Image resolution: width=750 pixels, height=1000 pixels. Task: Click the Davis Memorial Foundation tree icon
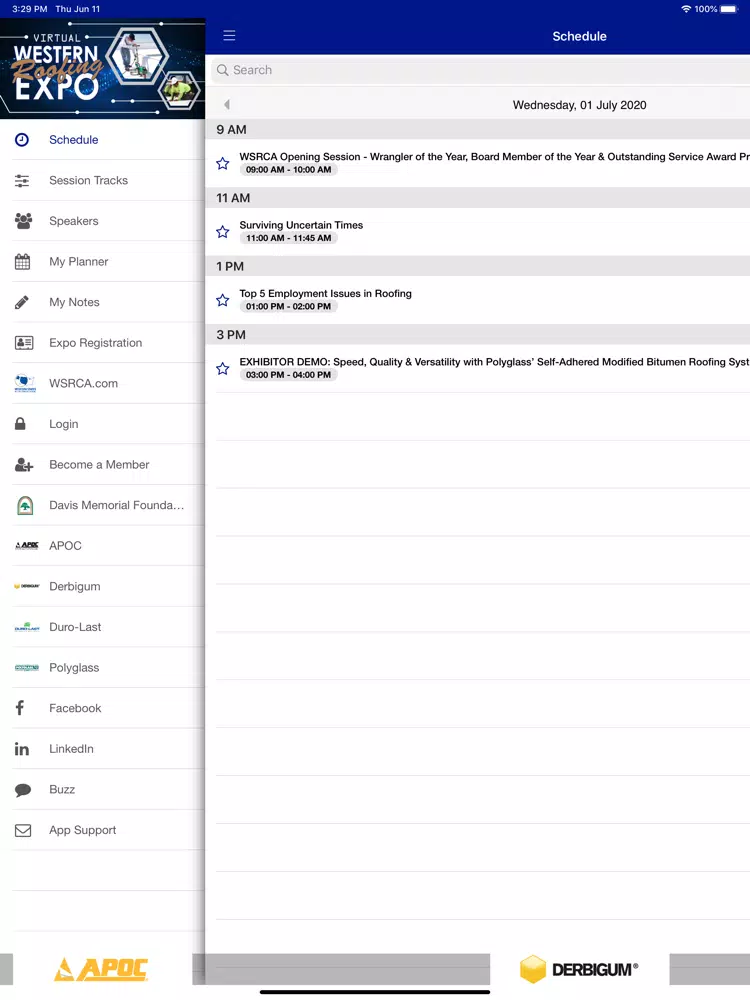[x=25, y=505]
